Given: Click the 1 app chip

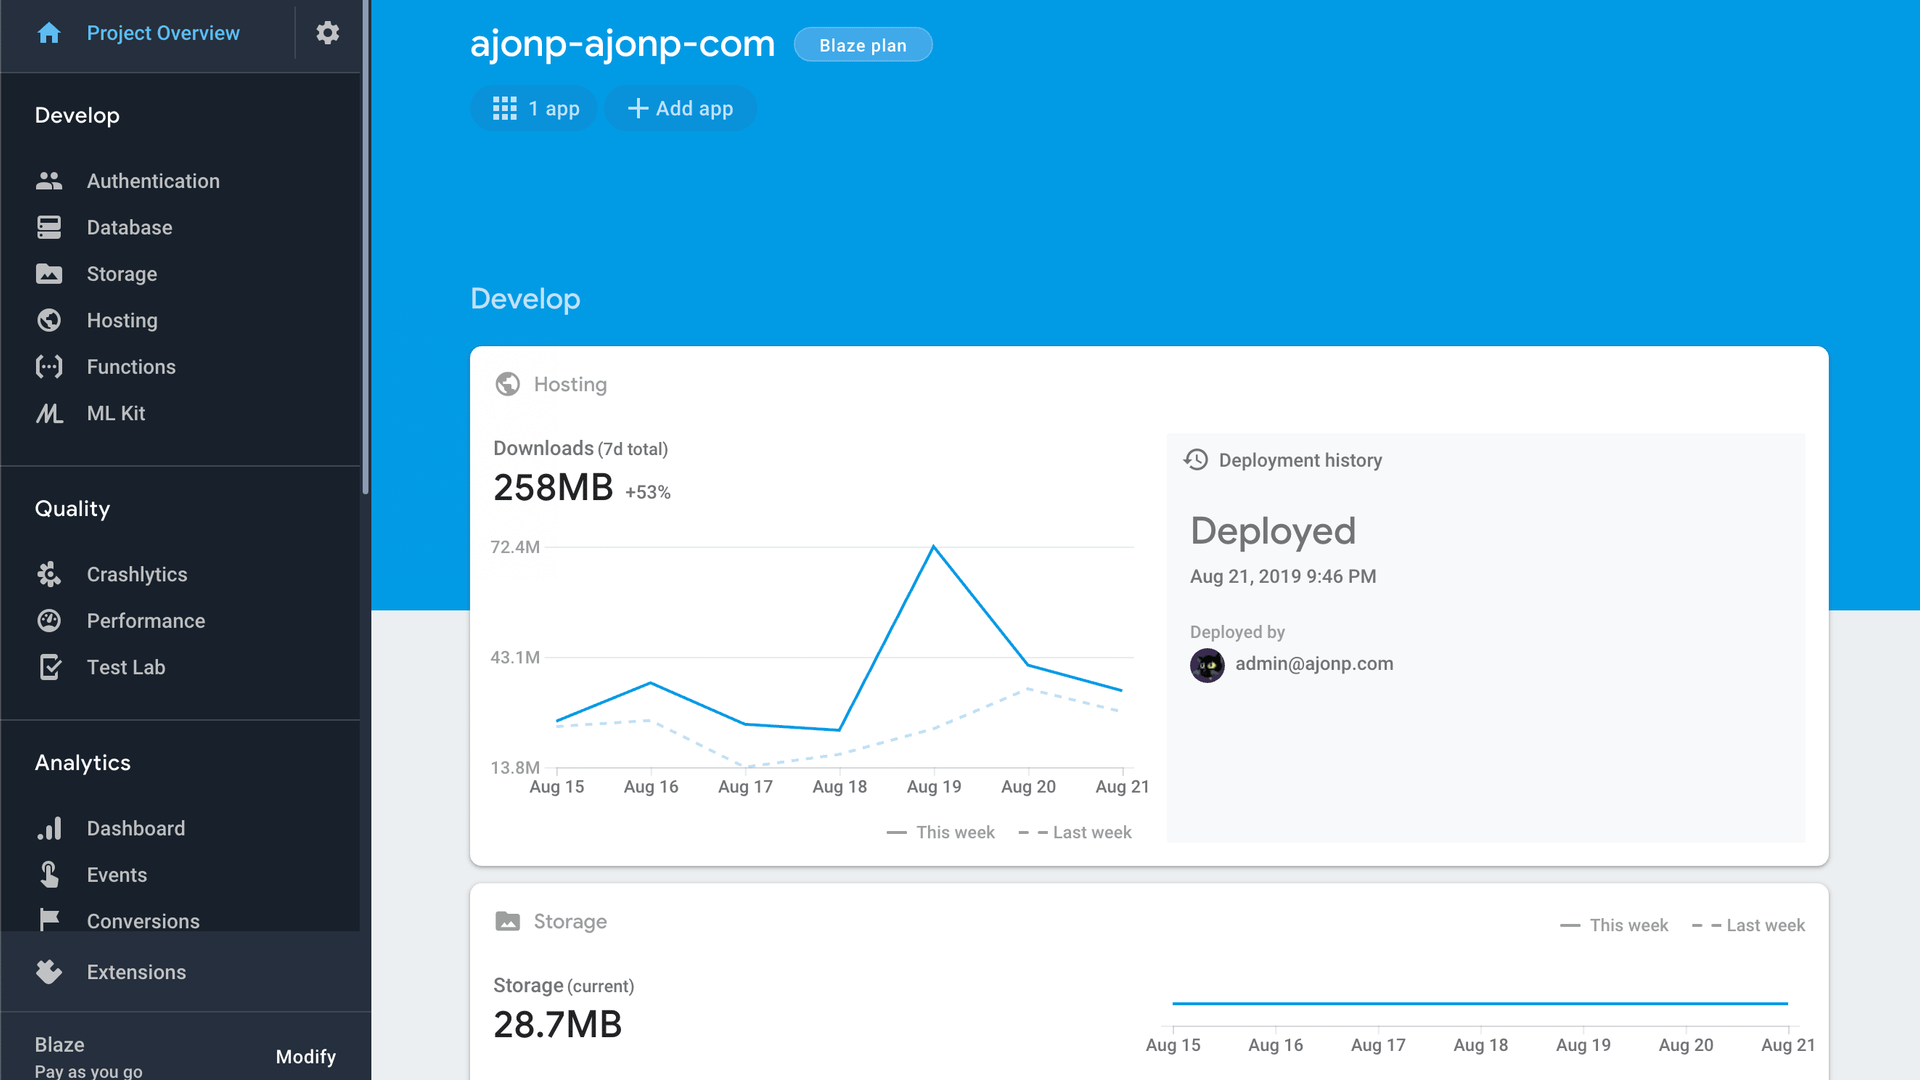Looking at the screenshot, I should coord(535,108).
